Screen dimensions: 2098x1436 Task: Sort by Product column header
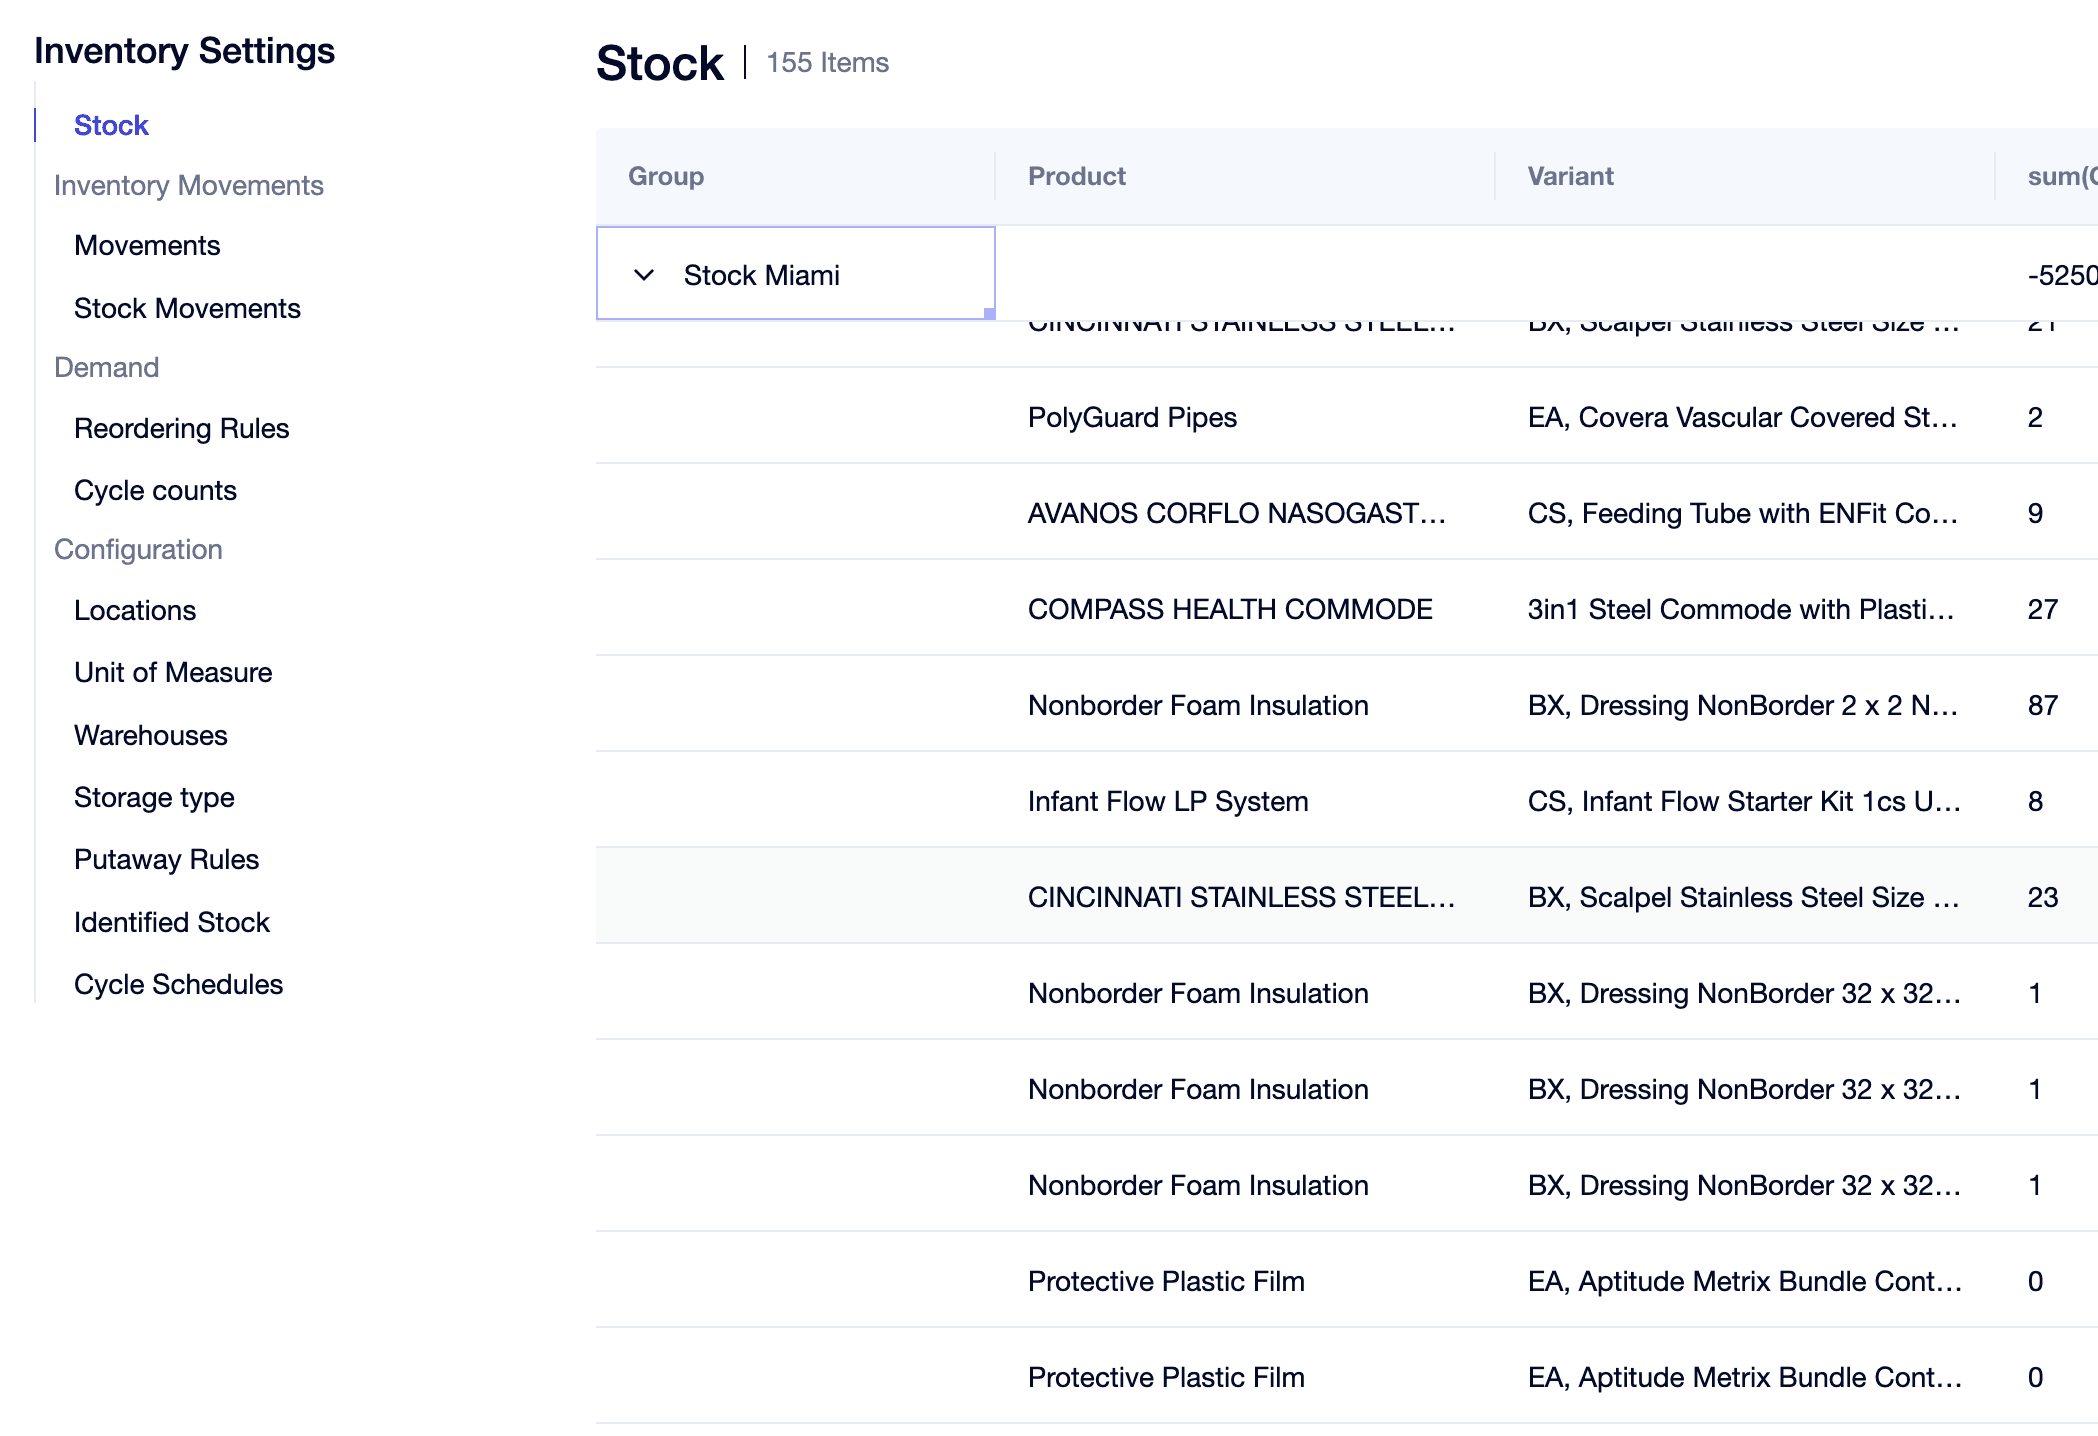[x=1077, y=176]
